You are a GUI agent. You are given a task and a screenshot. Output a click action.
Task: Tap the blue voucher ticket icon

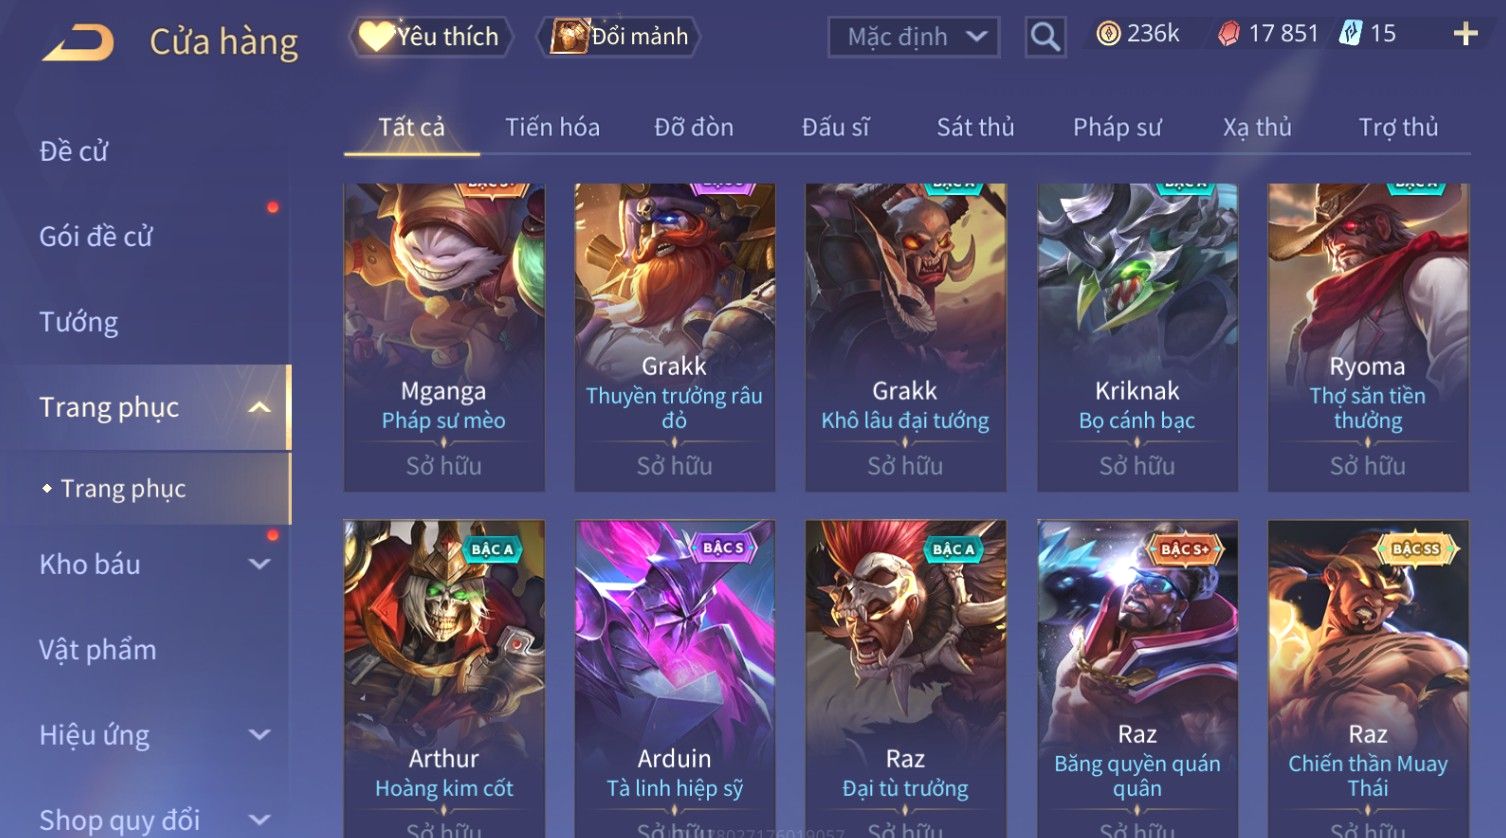1351,34
